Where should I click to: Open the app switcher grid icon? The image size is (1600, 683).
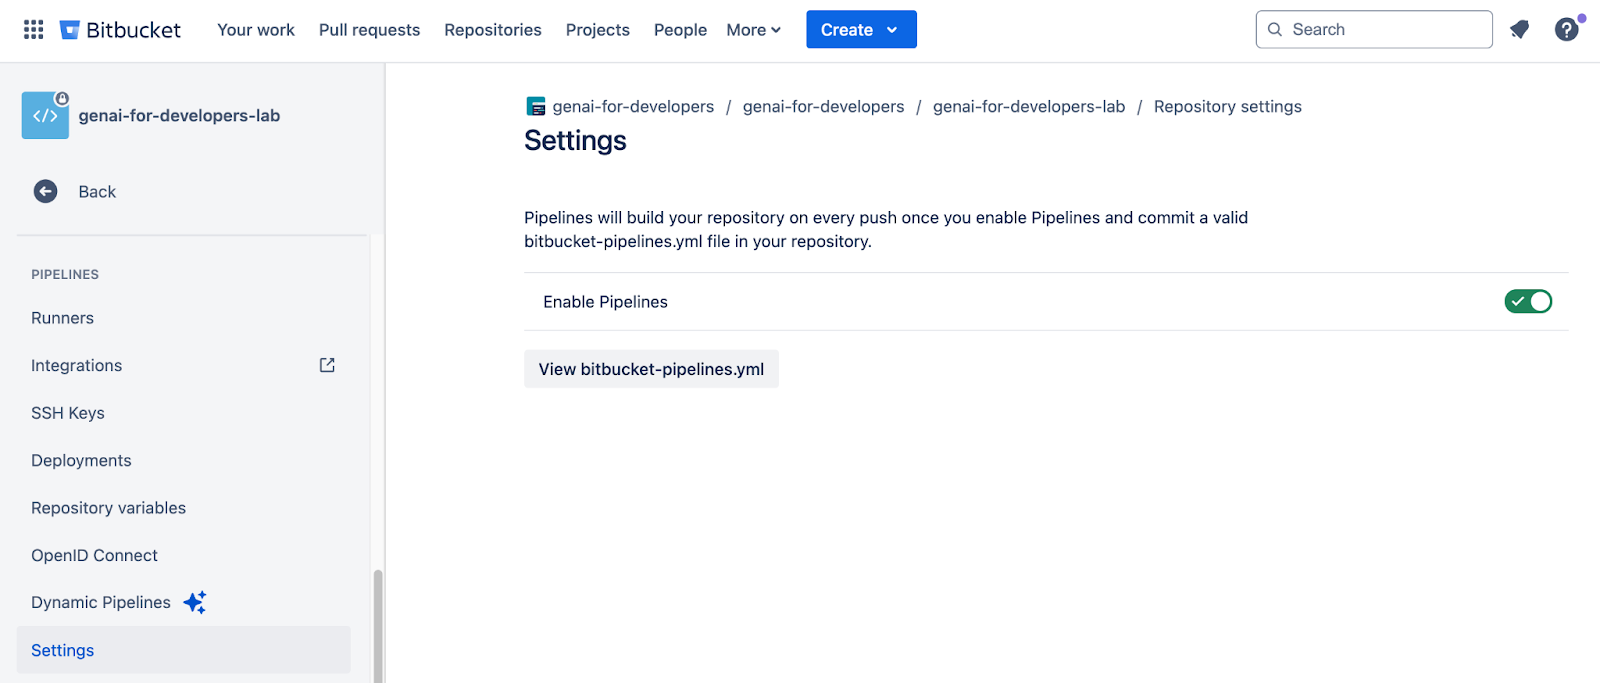33,30
